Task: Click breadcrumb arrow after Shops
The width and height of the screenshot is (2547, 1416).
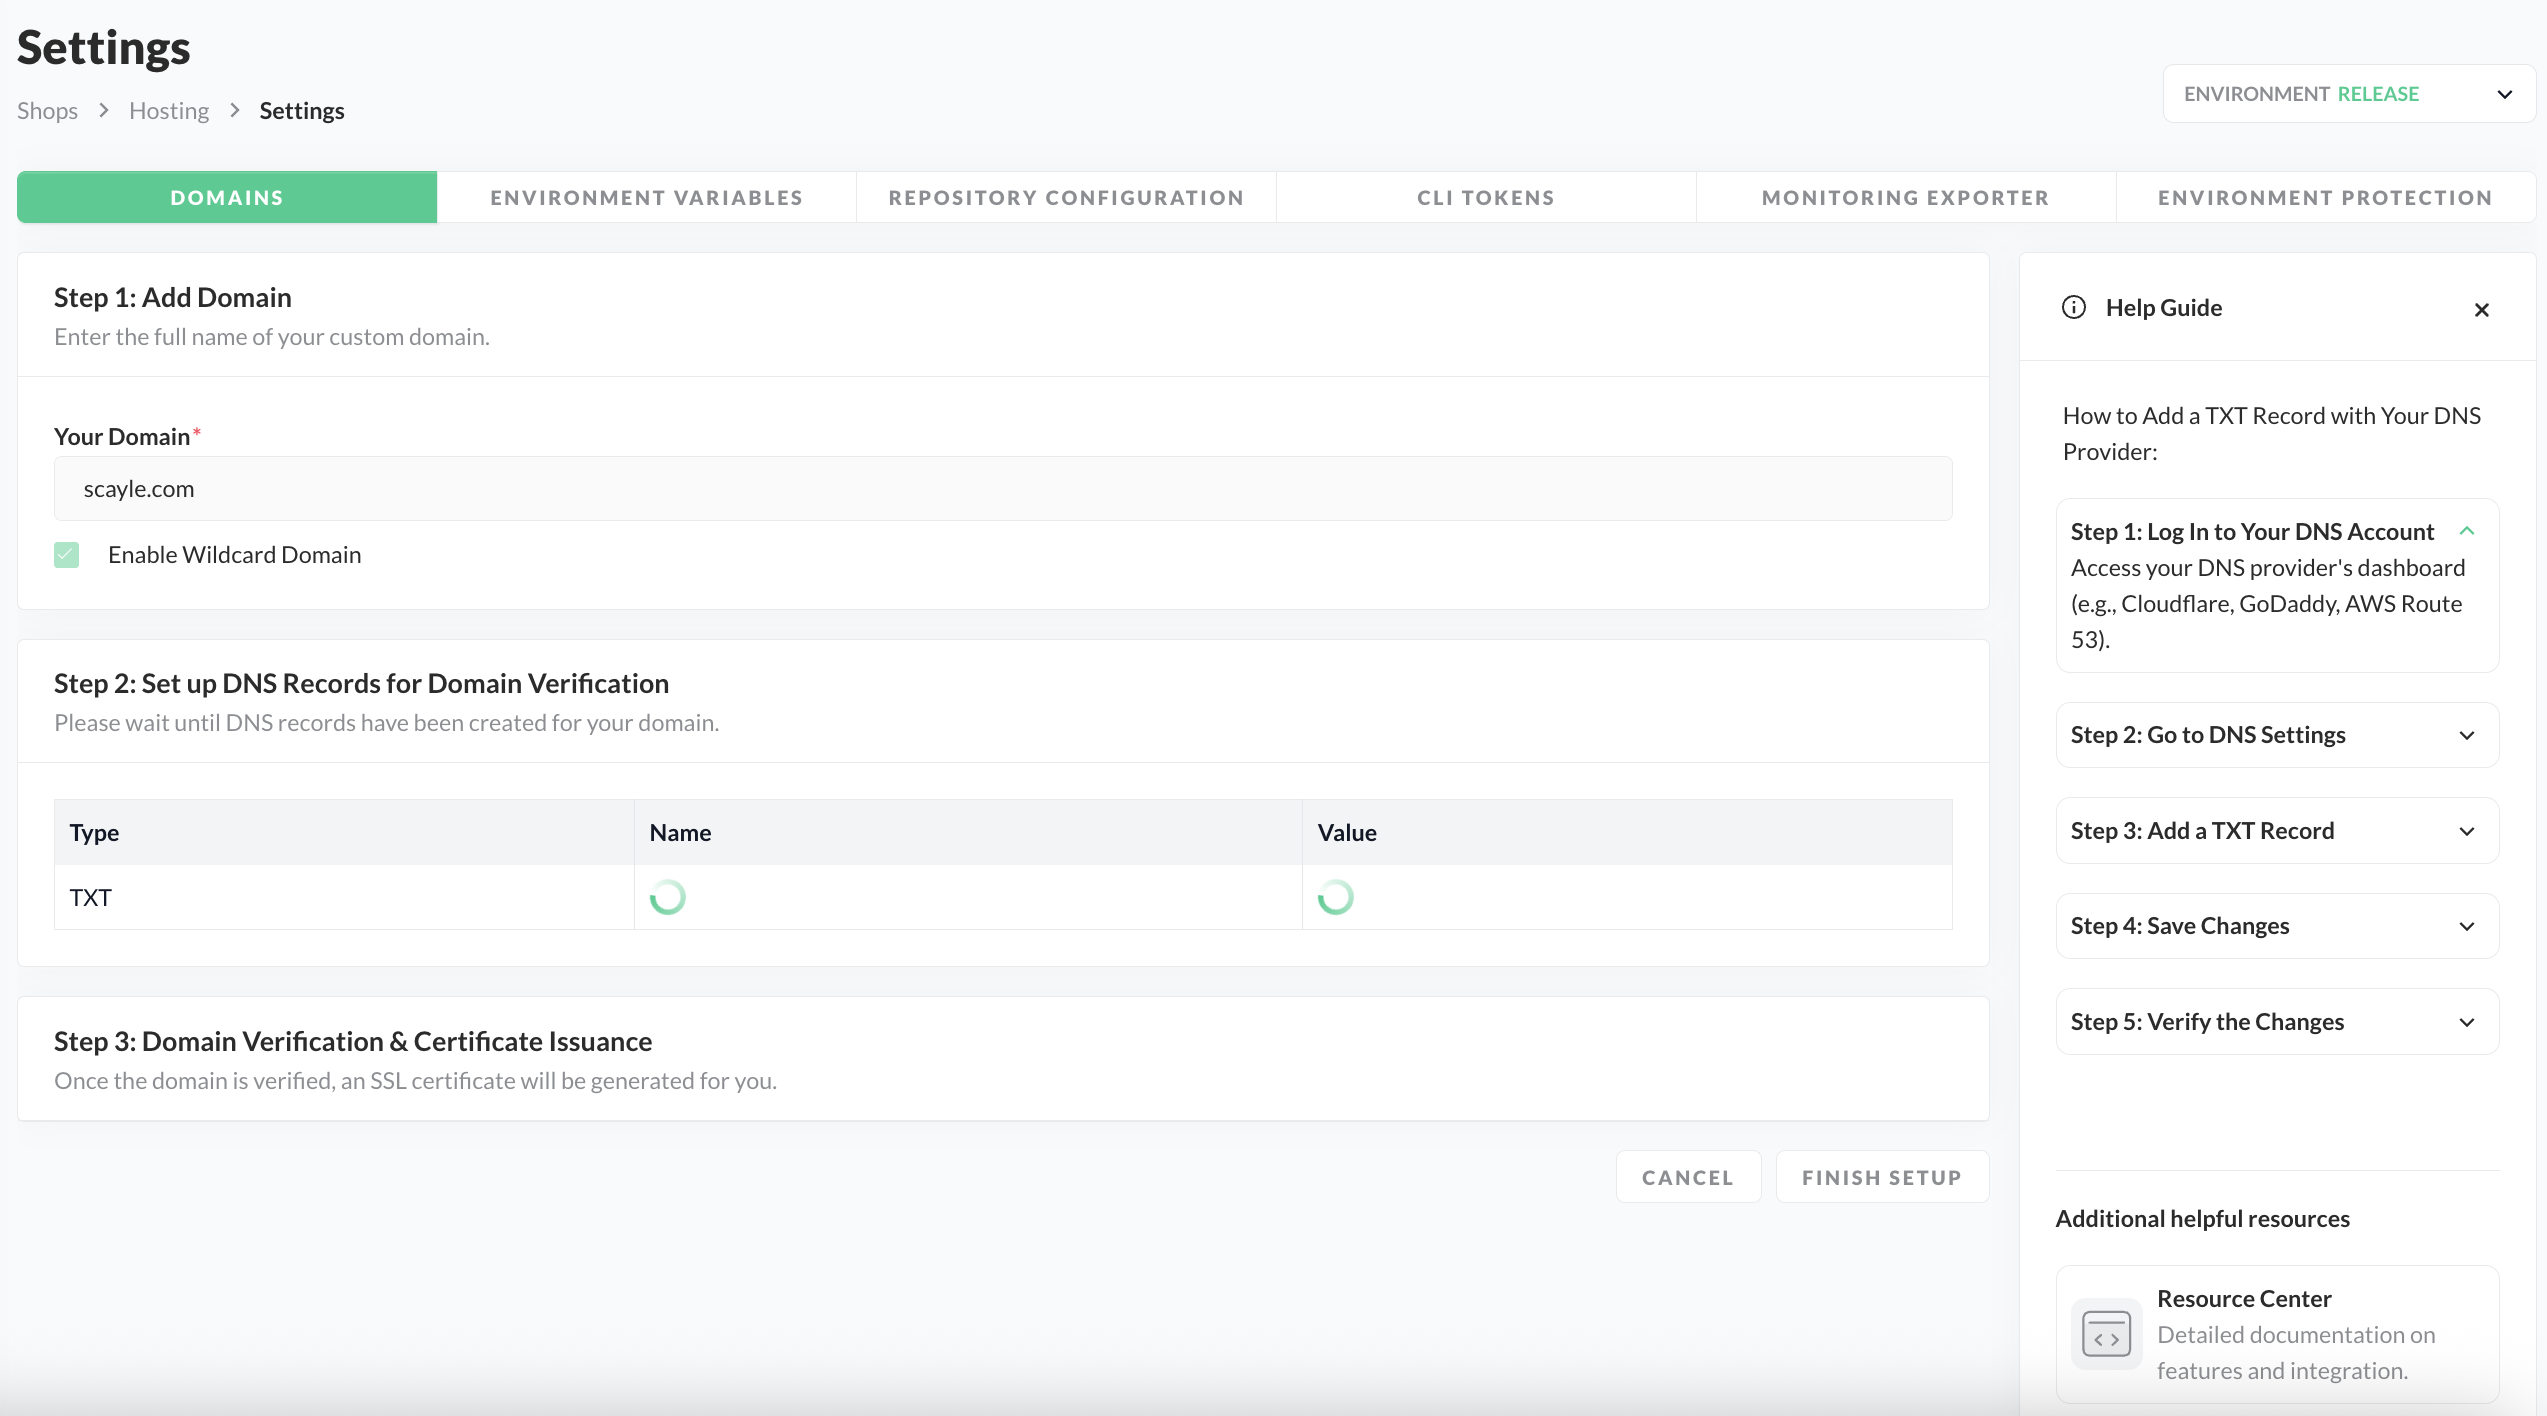Action: (103, 110)
